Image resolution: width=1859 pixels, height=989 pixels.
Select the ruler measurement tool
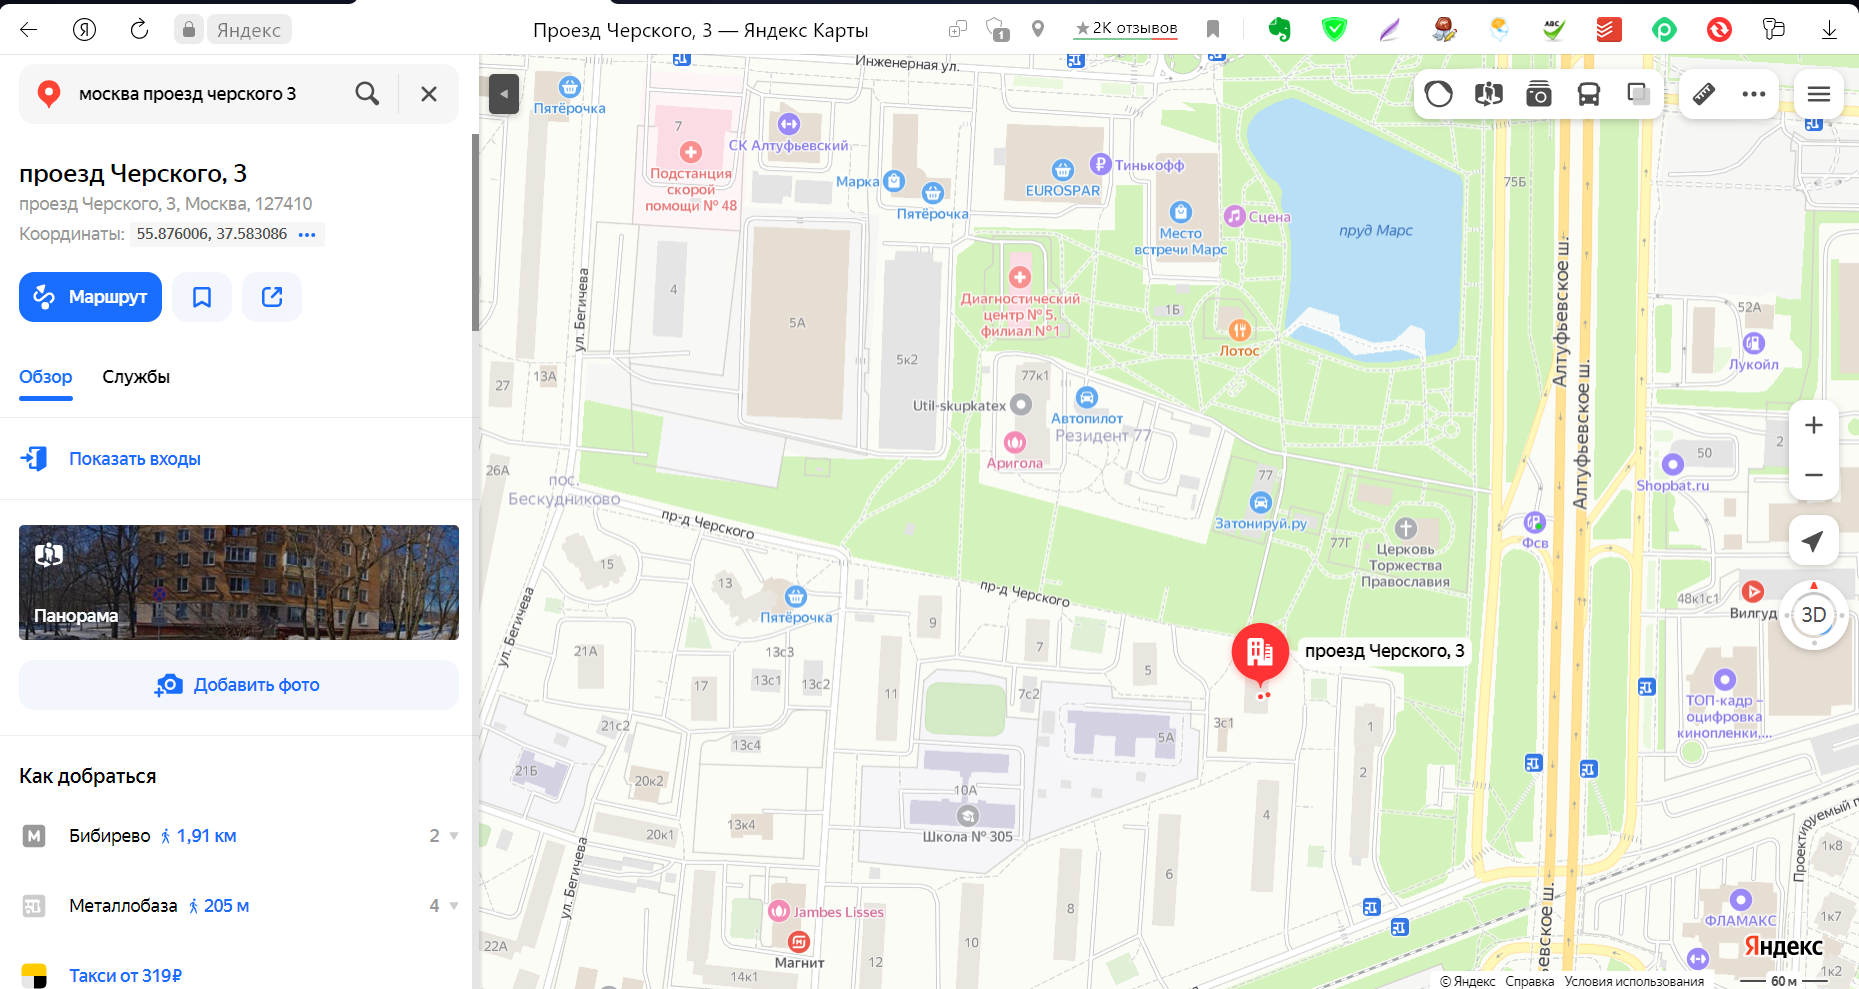(1704, 94)
